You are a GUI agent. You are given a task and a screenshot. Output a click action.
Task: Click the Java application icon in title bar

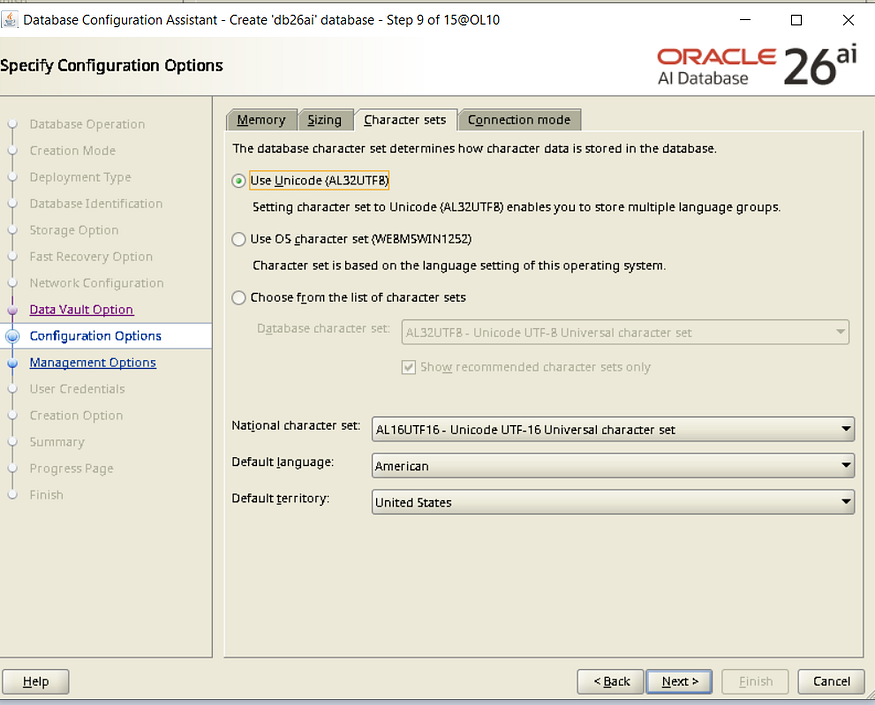pyautogui.click(x=9, y=20)
